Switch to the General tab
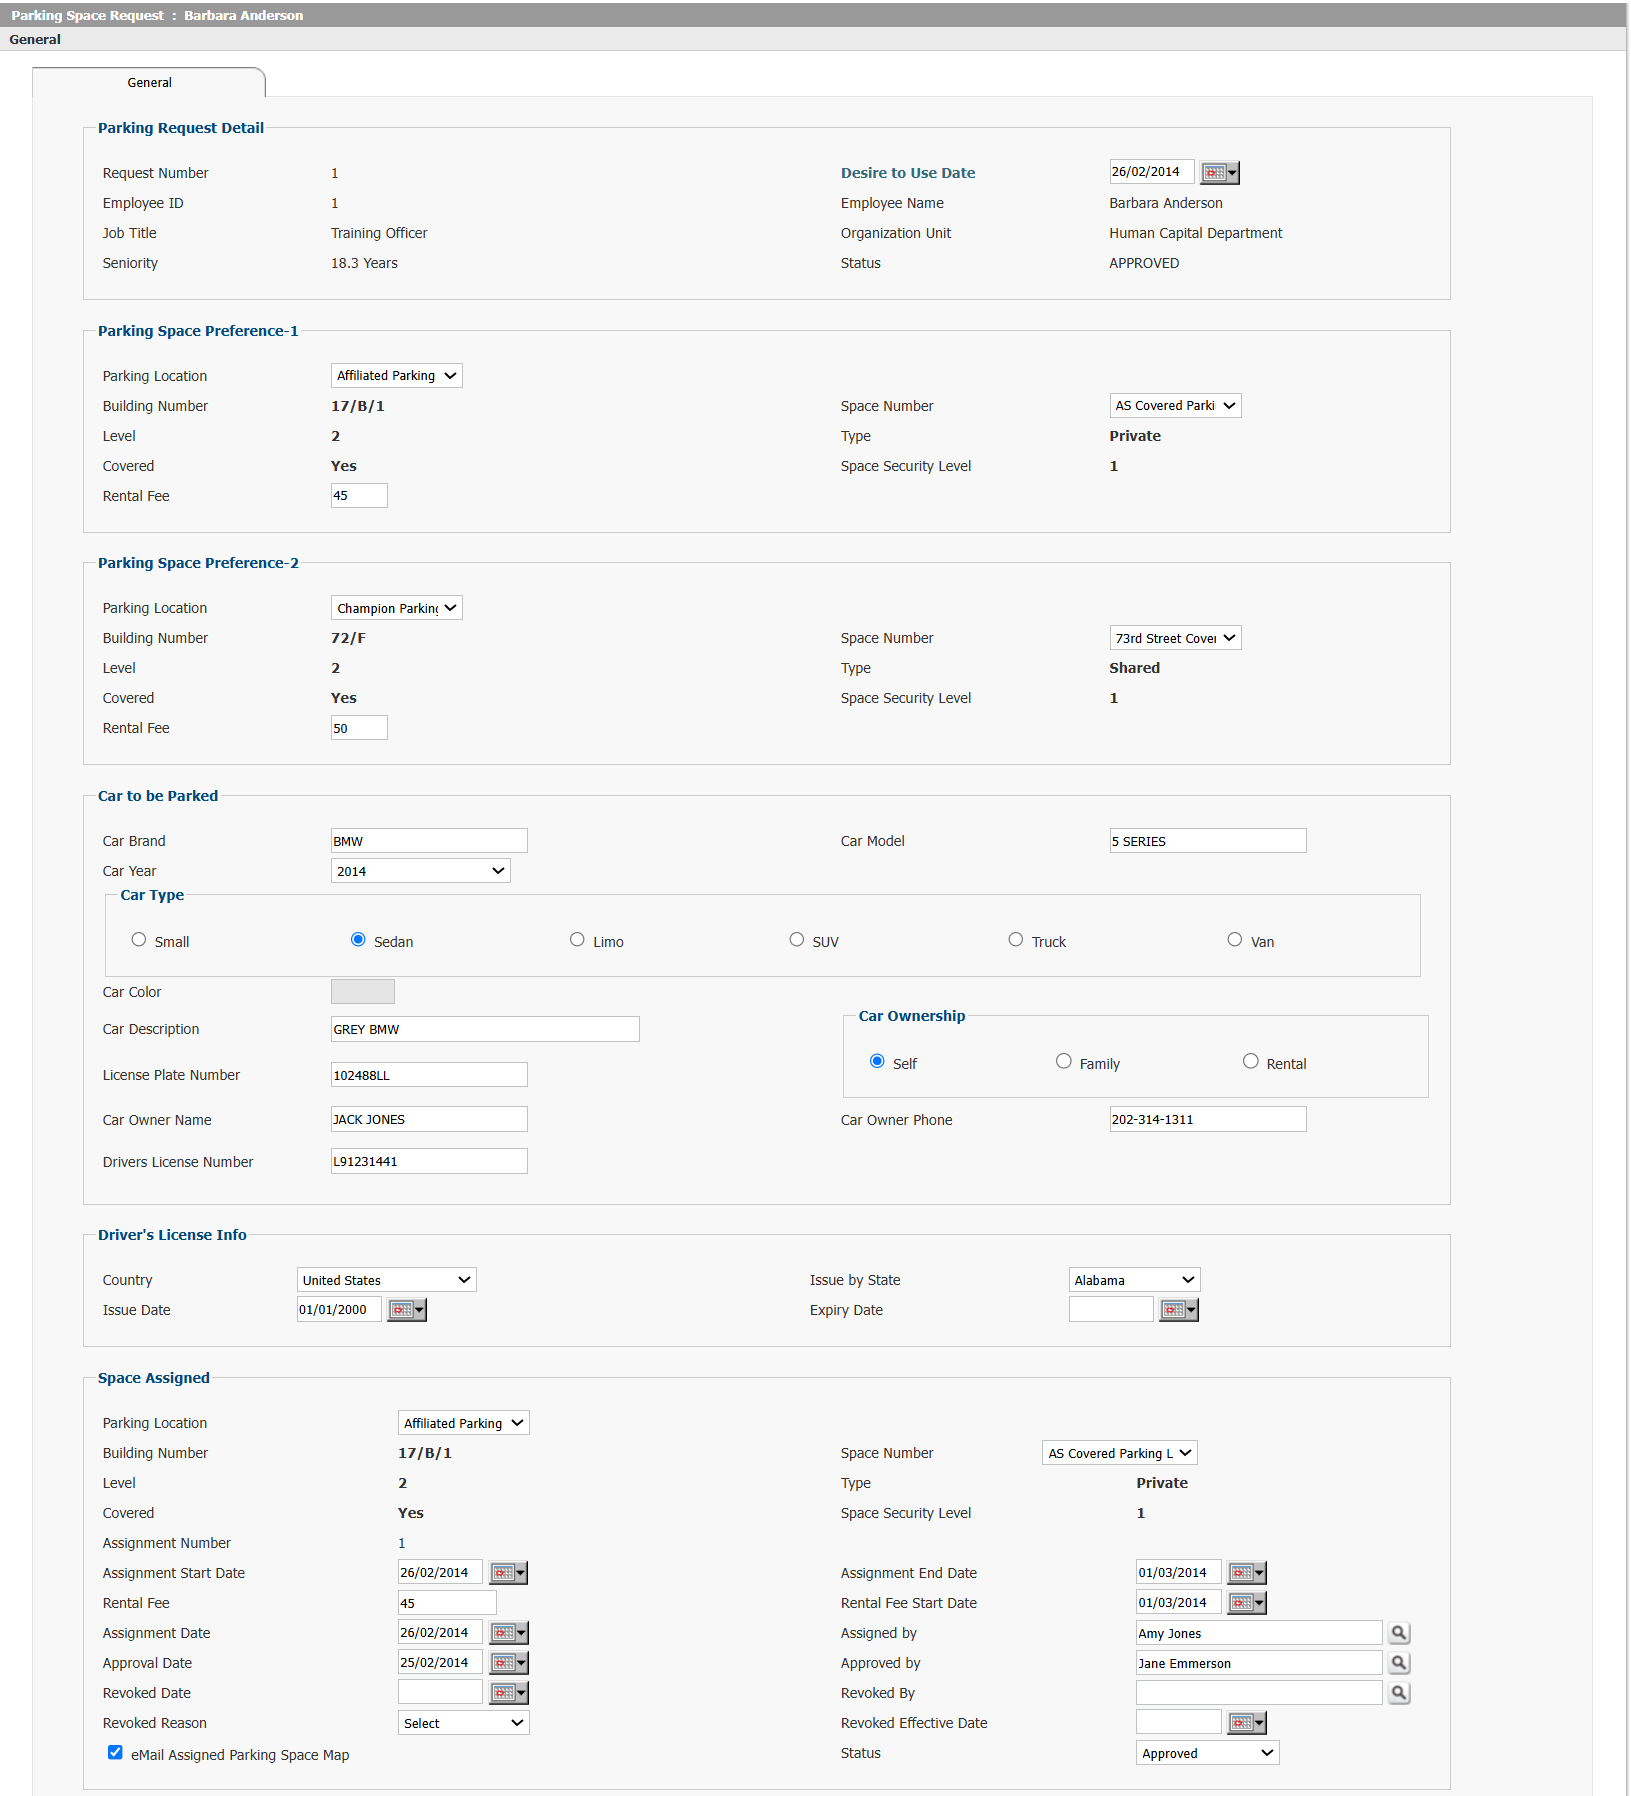 (149, 83)
